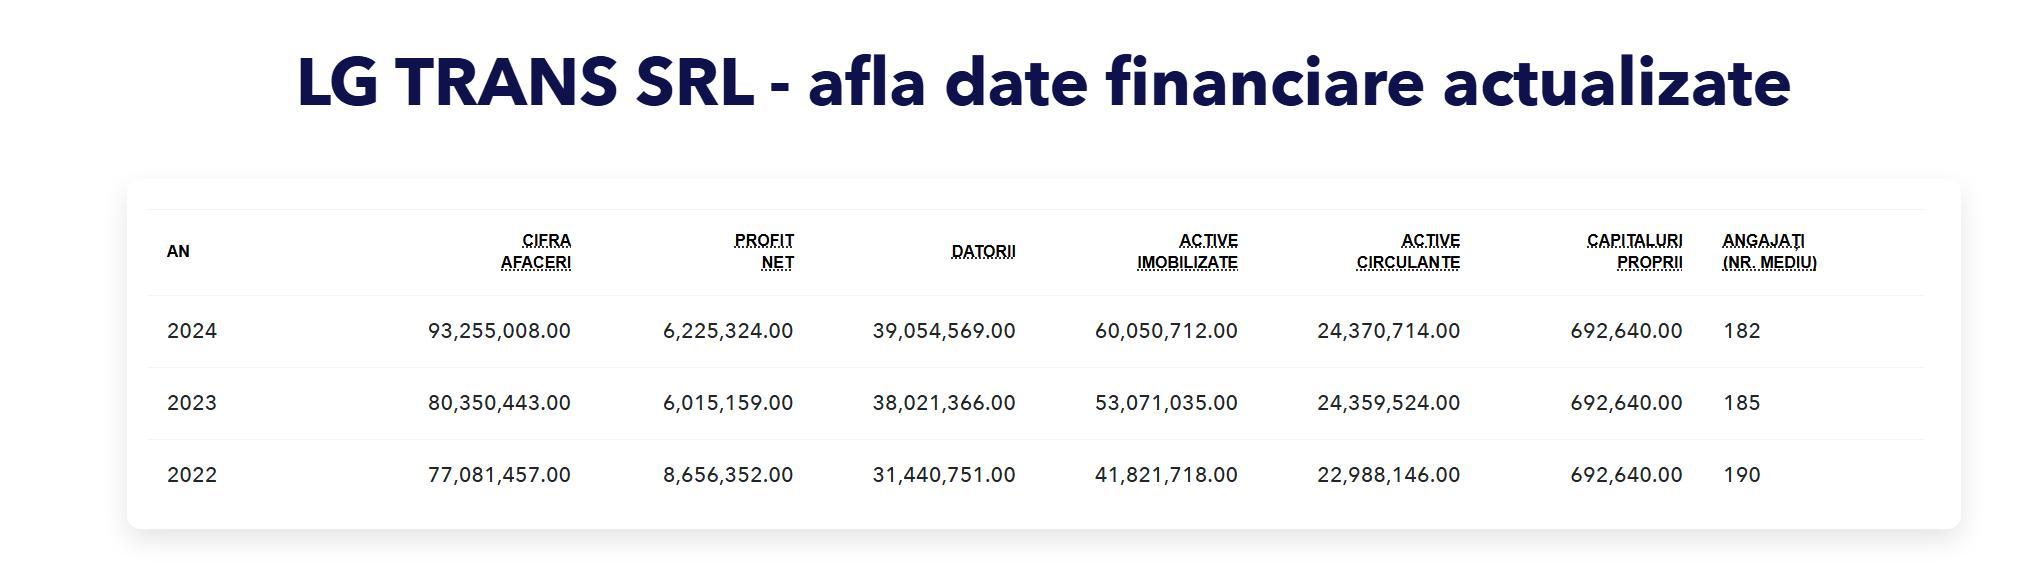The width and height of the screenshot is (2022, 584).
Task: Click the 2022 debts value 31,440,751.00
Action: point(944,475)
